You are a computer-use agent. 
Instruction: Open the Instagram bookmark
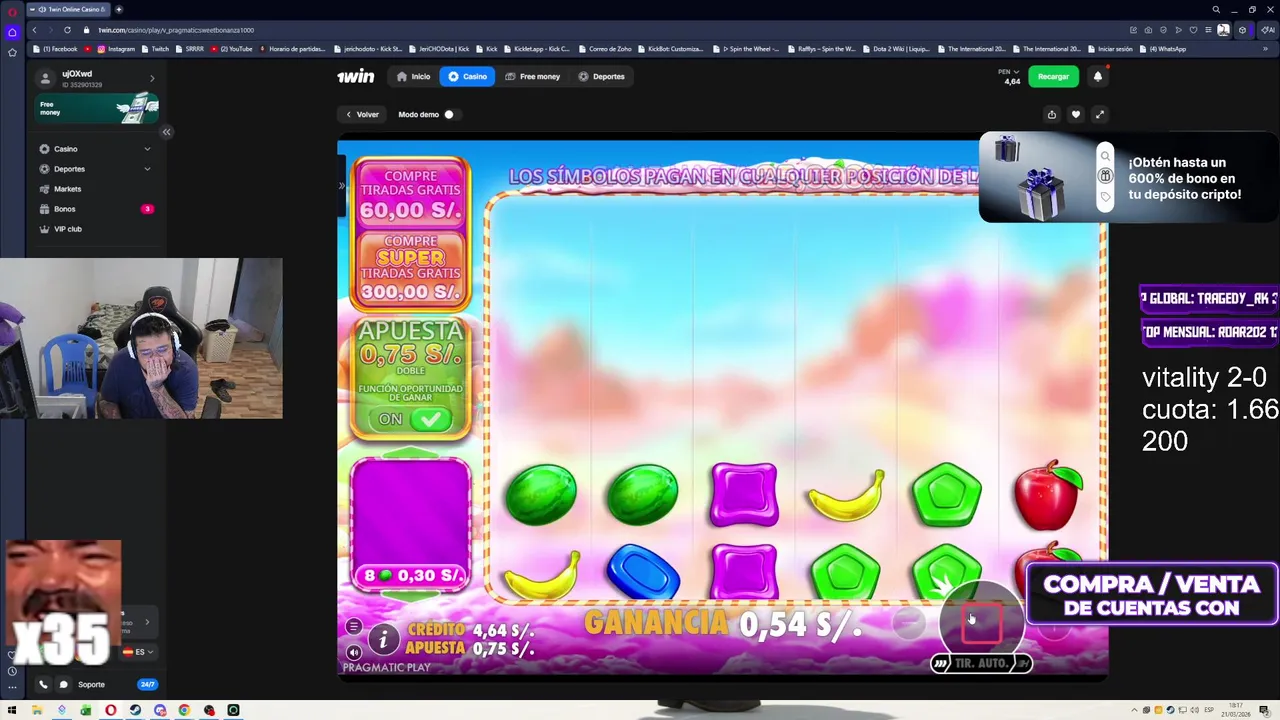pos(116,49)
